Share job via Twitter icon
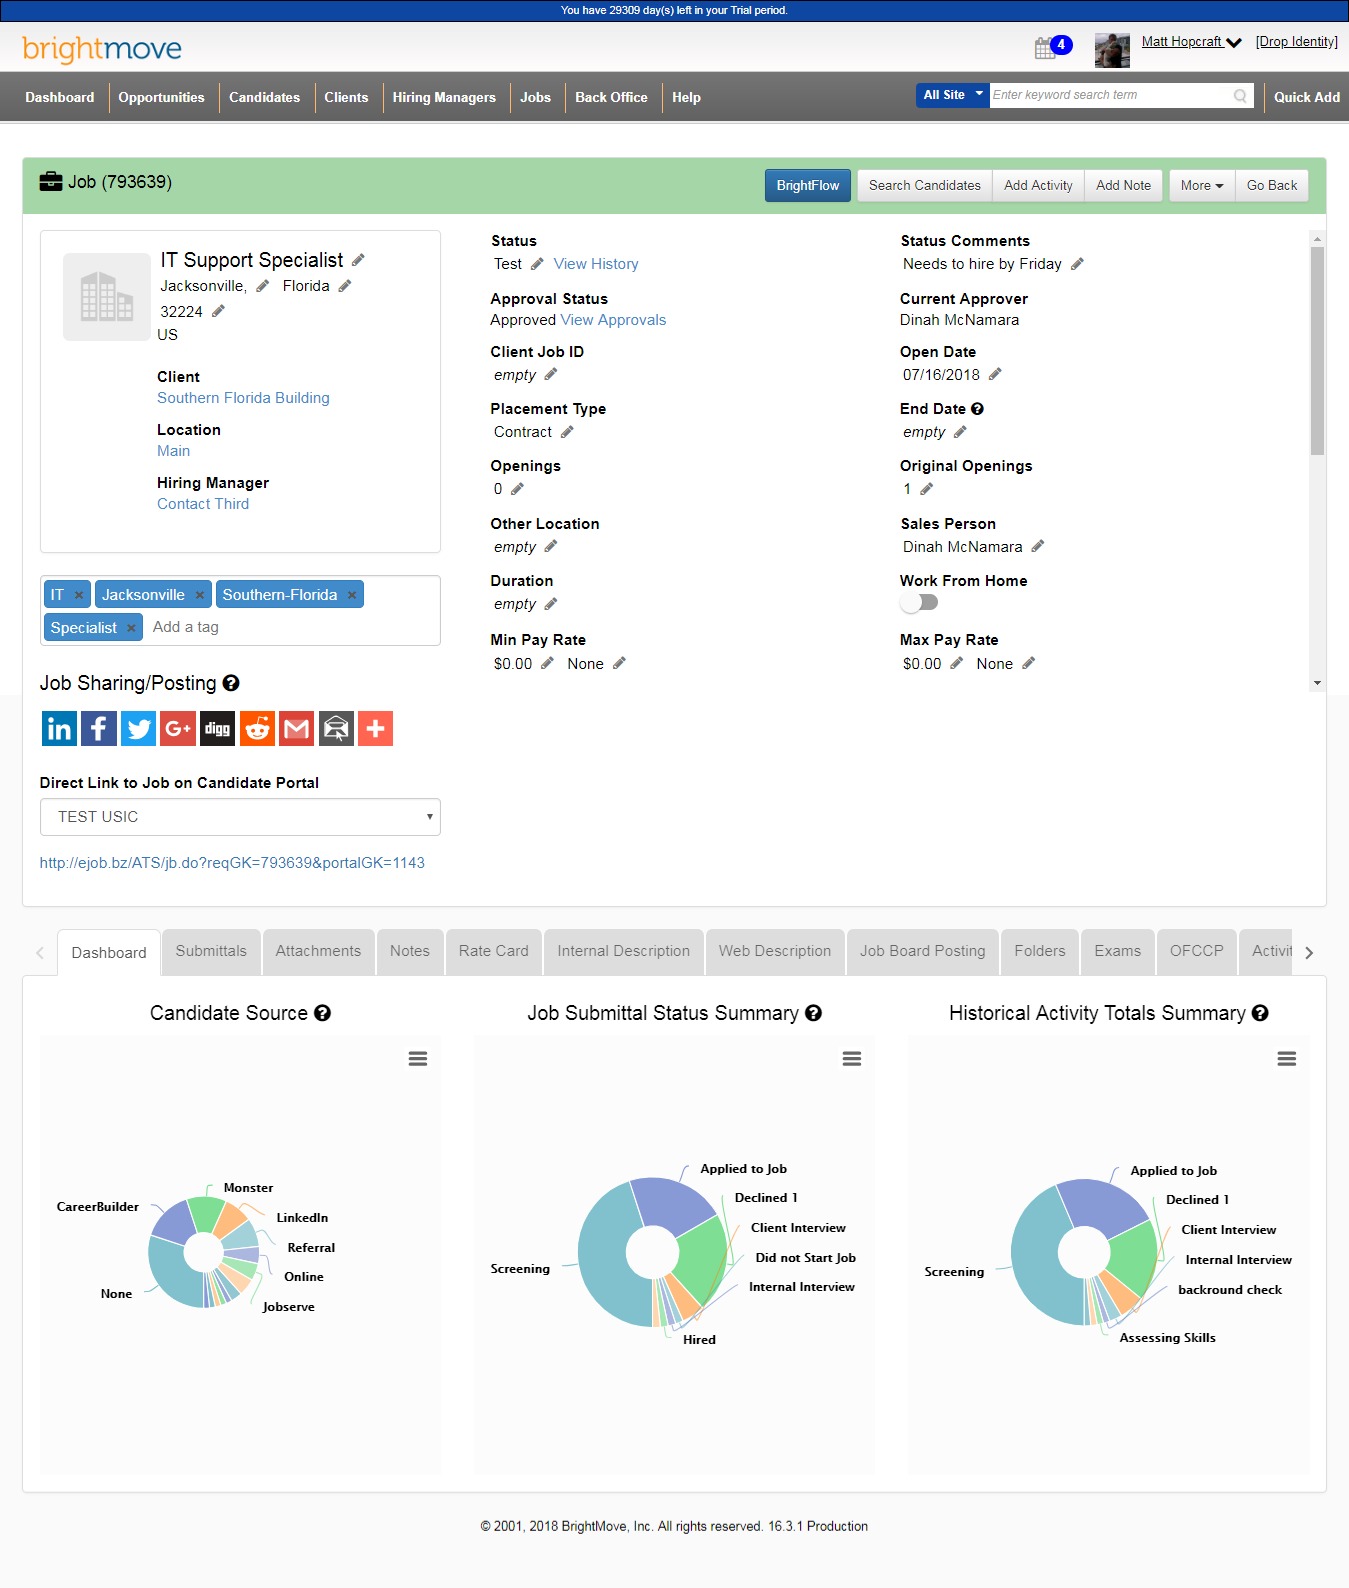Image resolution: width=1349 pixels, height=1588 pixels. click(138, 729)
